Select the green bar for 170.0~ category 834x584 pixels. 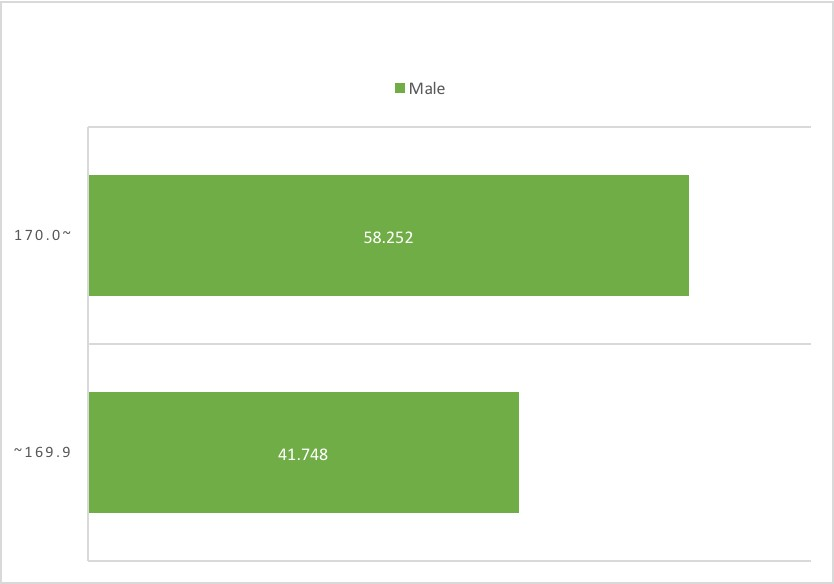[x=389, y=235]
